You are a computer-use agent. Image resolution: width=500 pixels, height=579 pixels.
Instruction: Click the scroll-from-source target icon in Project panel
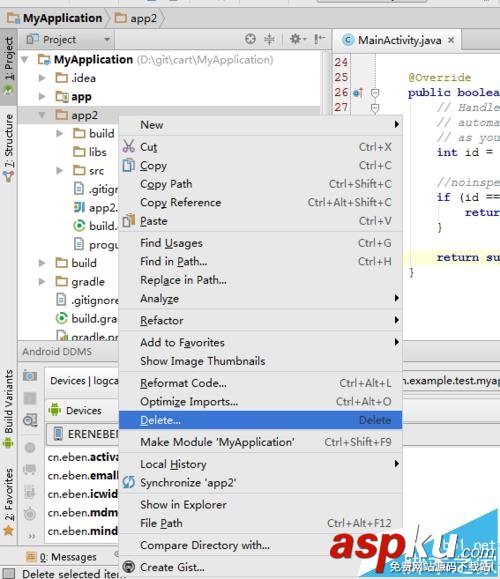coord(250,39)
